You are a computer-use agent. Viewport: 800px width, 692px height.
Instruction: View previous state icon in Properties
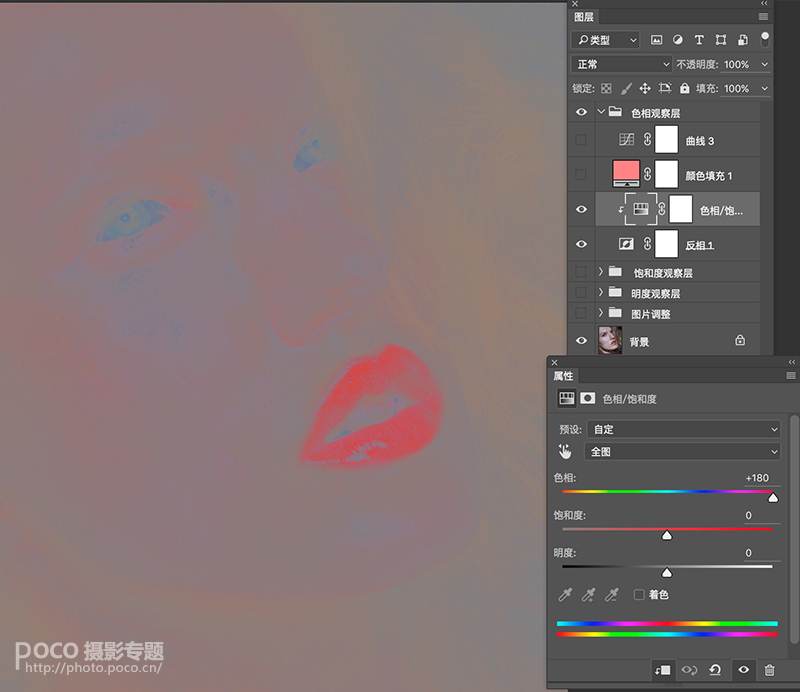689,670
